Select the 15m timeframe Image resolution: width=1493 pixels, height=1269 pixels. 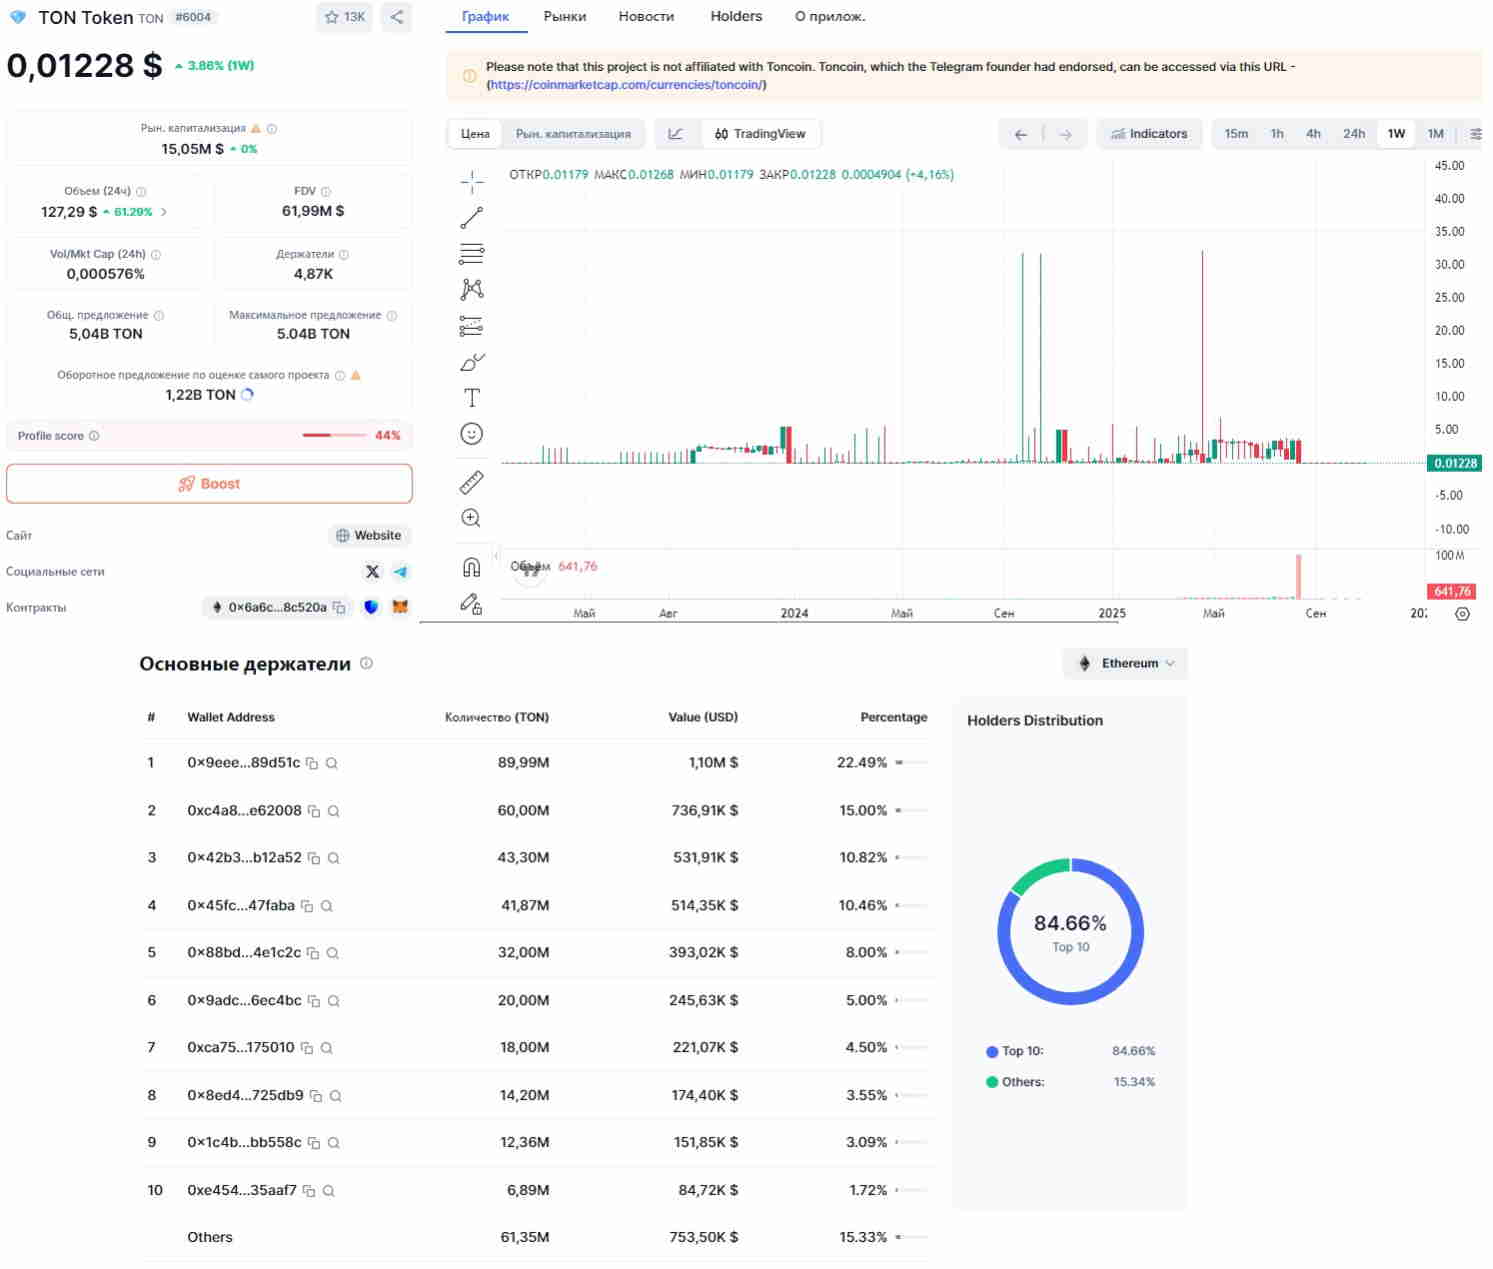1236,134
